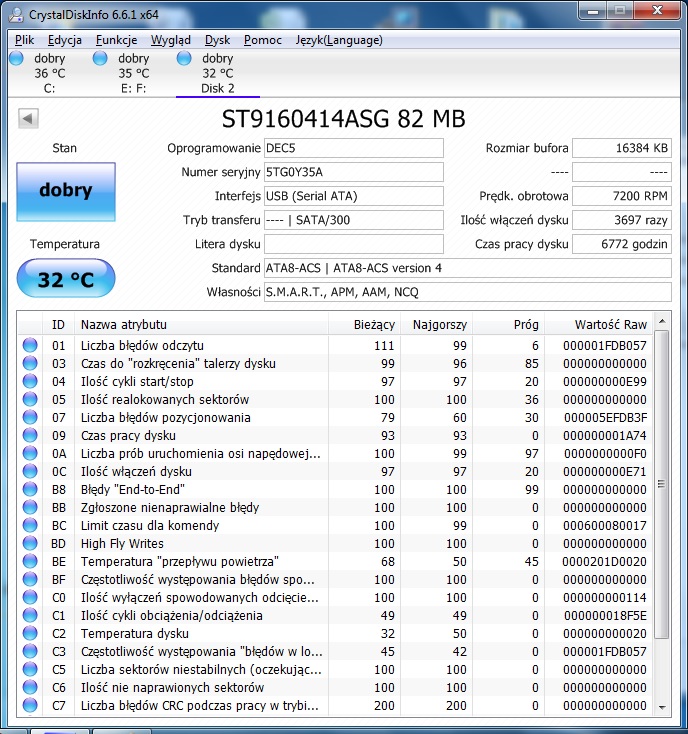Click status orb for attribute BB
Screen dimensions: 688x734
pyautogui.click(x=30, y=507)
